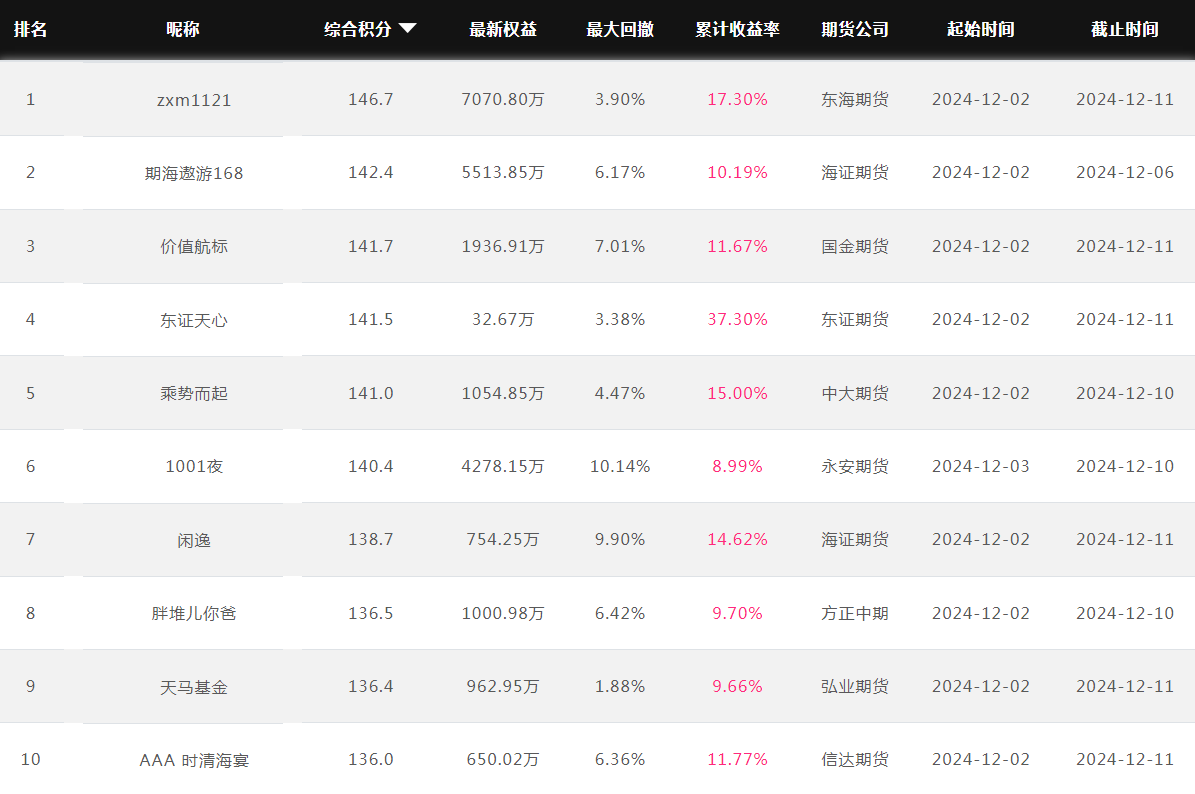
Task: Click the 弘业期货 company cell
Action: [854, 687]
